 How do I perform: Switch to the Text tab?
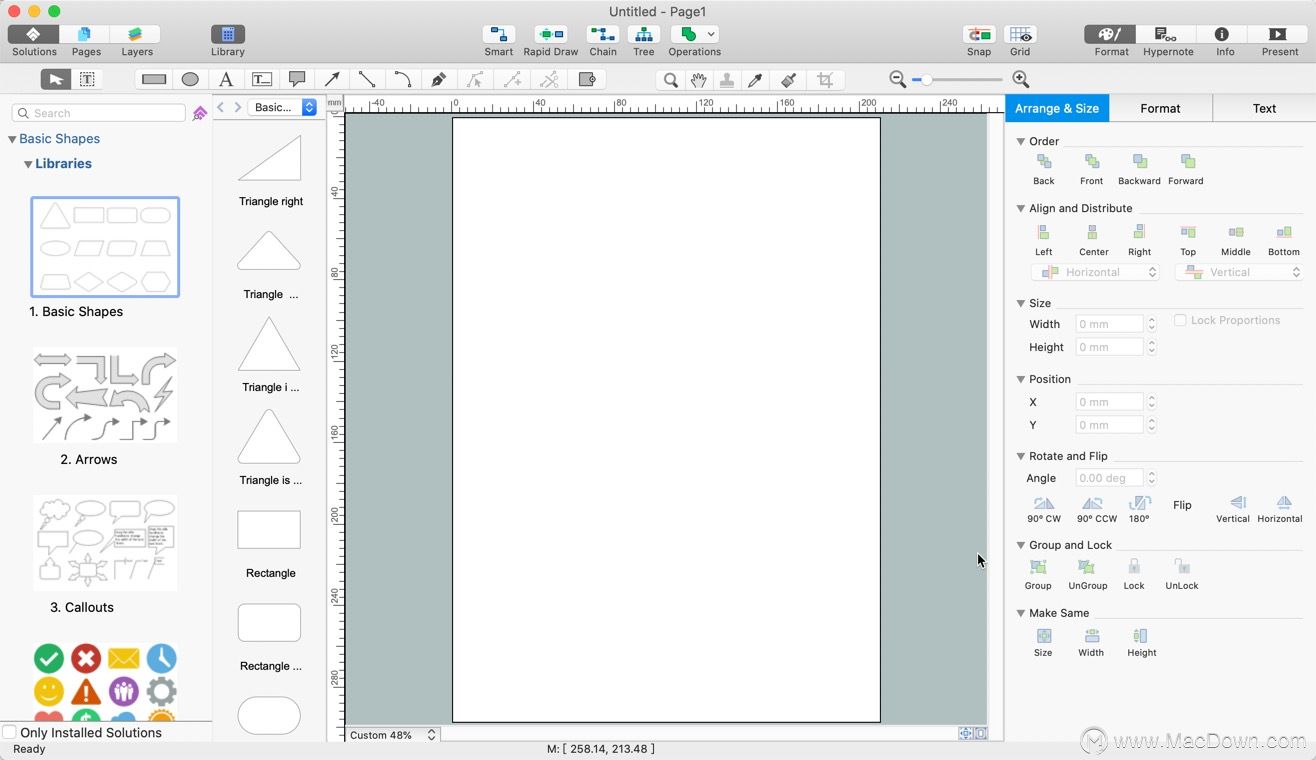point(1264,108)
